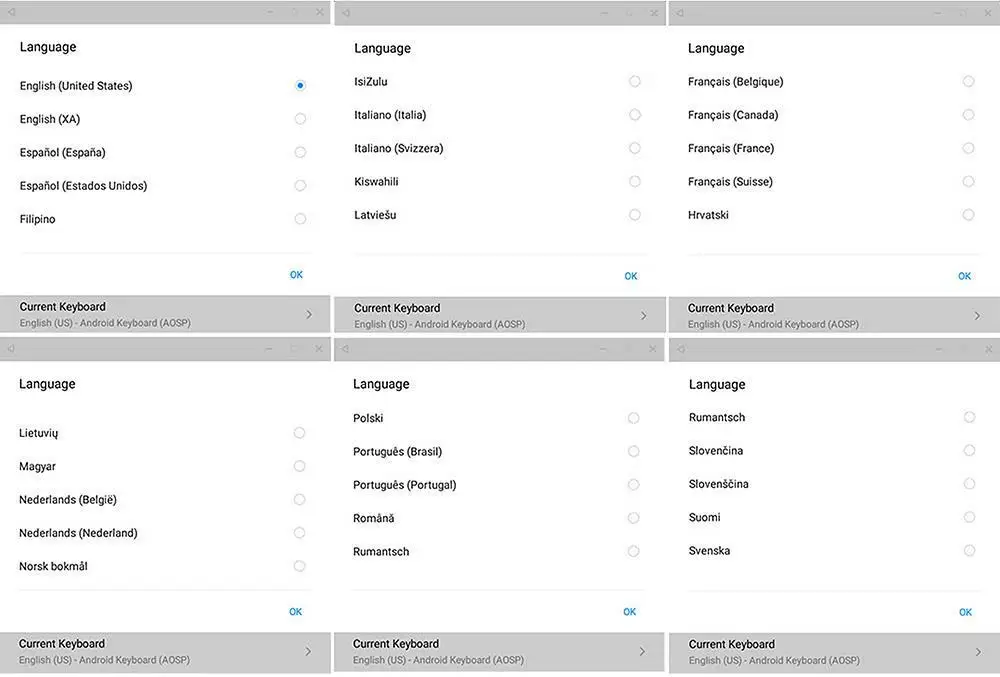The image size is (1000, 677).
Task: Select the Norsk bokmål radio button
Action: click(299, 566)
